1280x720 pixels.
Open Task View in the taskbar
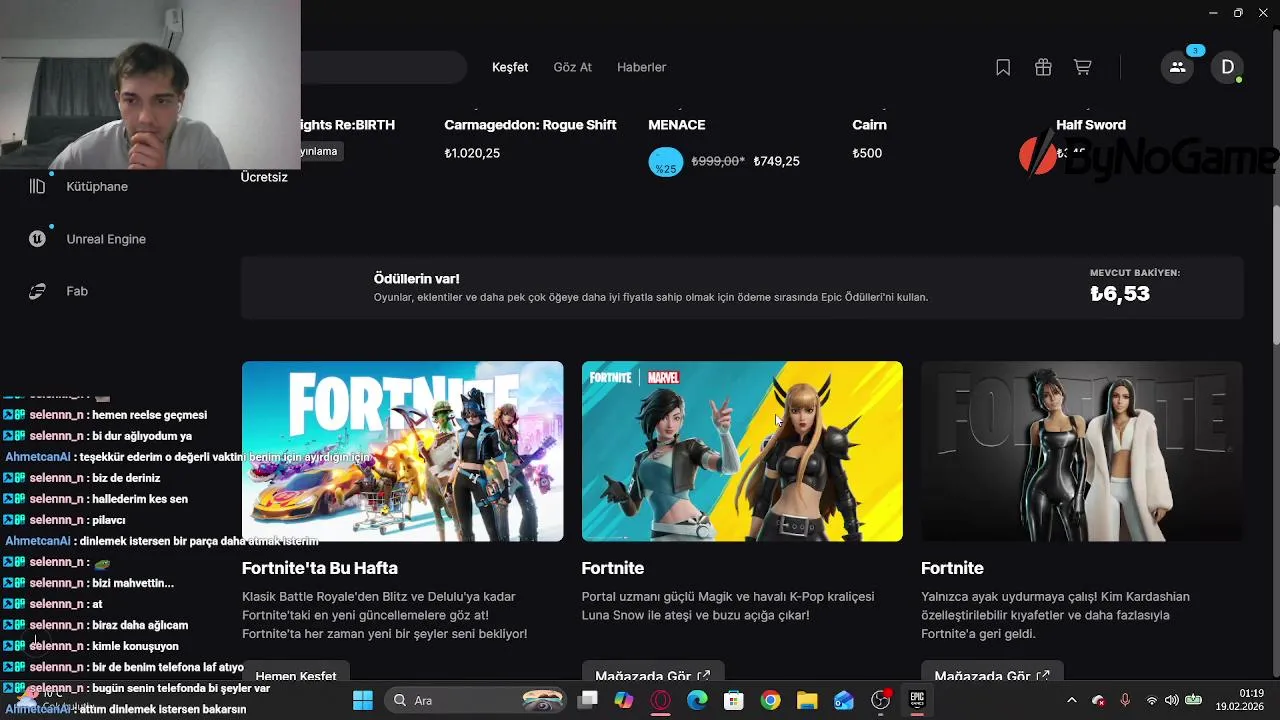(x=588, y=700)
